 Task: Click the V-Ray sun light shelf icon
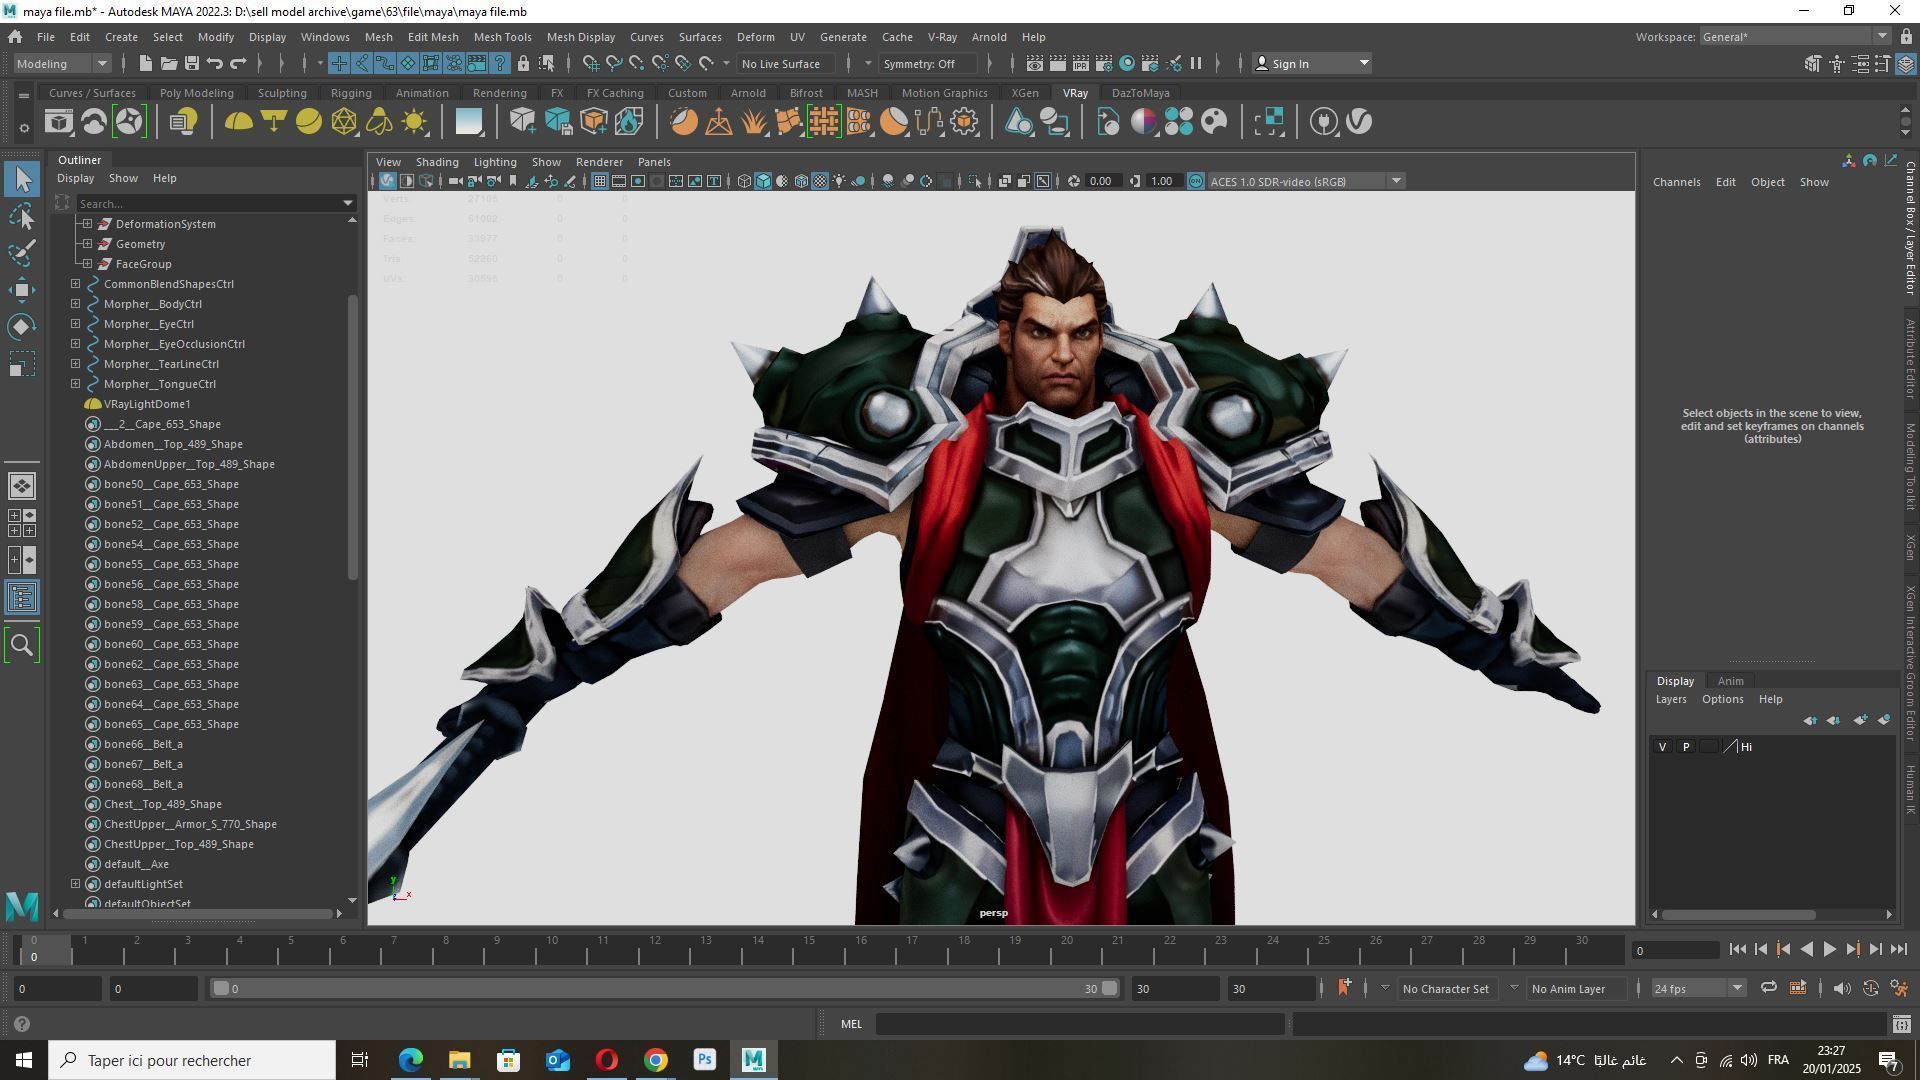[x=414, y=122]
